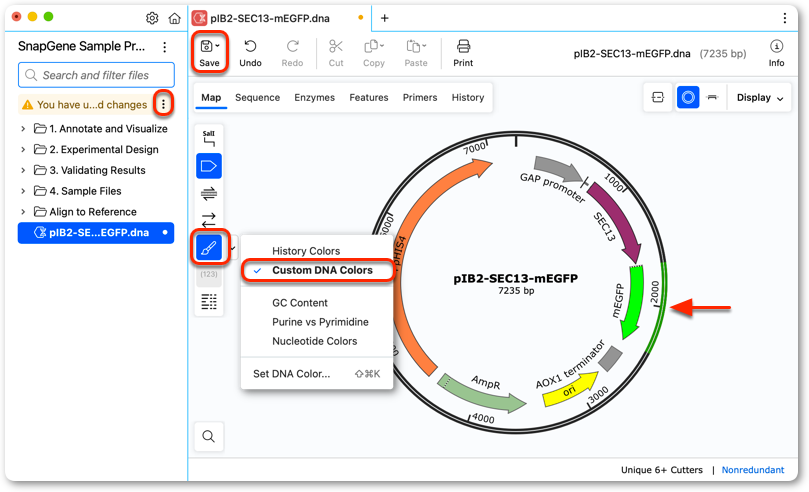Click Unique 6+ Cutters enzyme set
This screenshot has height=492, width=809.
click(x=661, y=470)
